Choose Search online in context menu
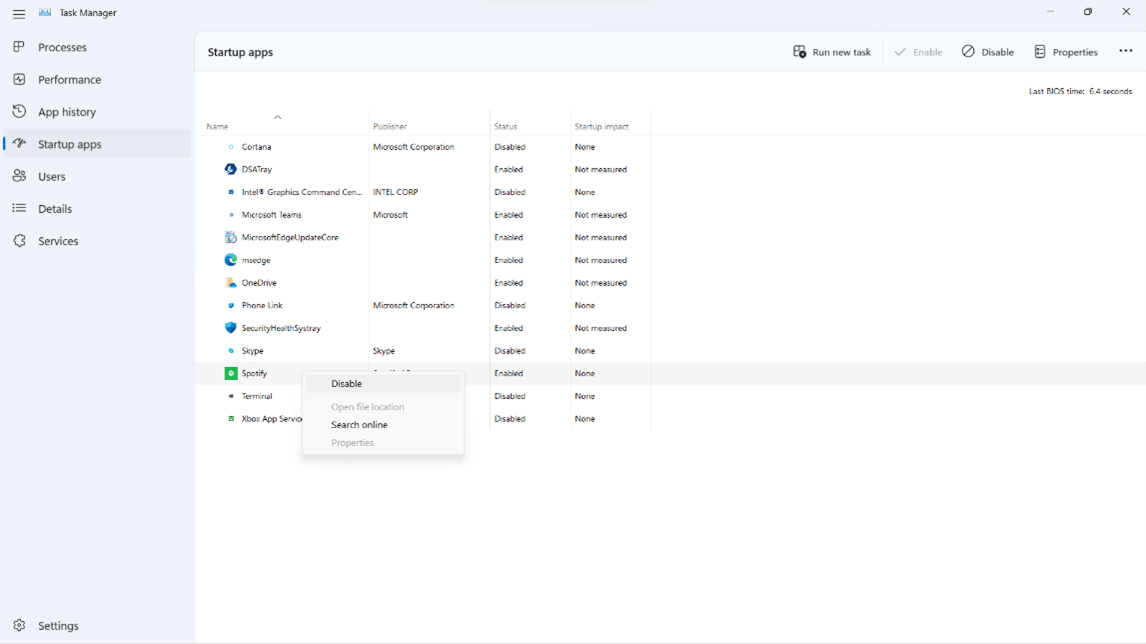The width and height of the screenshot is (1146, 644). [383, 425]
